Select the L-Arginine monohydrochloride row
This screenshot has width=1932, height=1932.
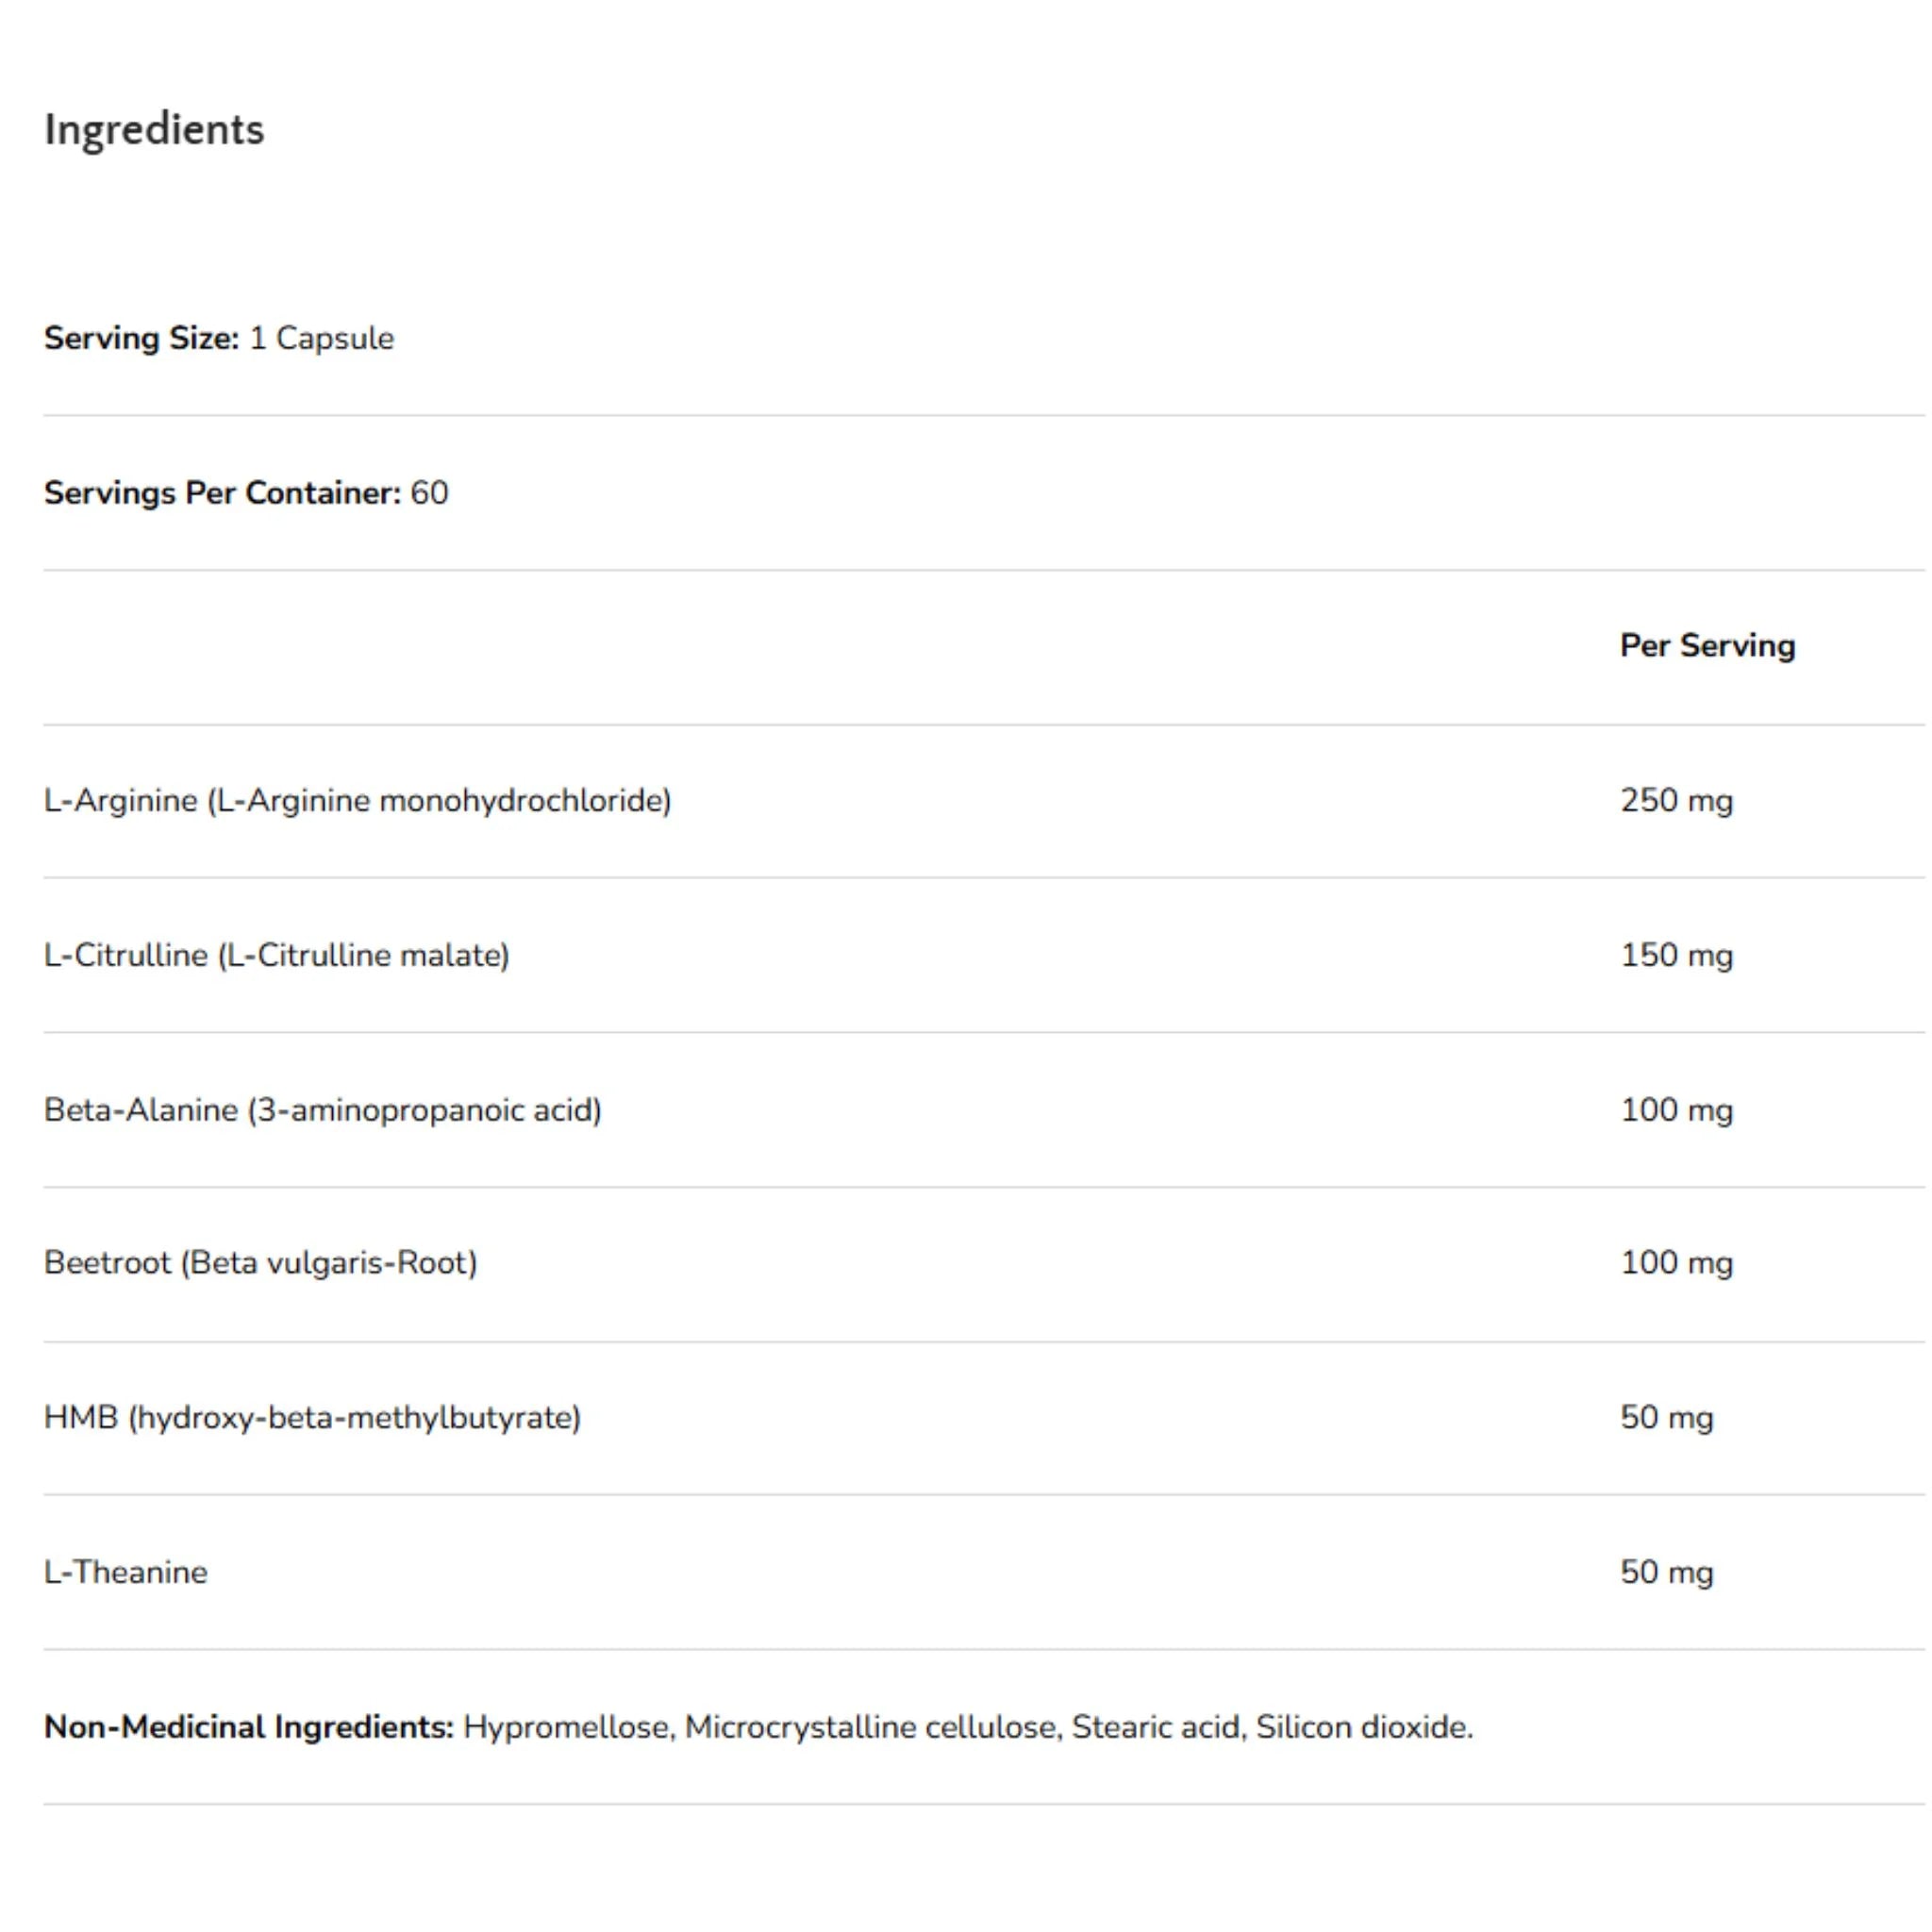pos(984,801)
